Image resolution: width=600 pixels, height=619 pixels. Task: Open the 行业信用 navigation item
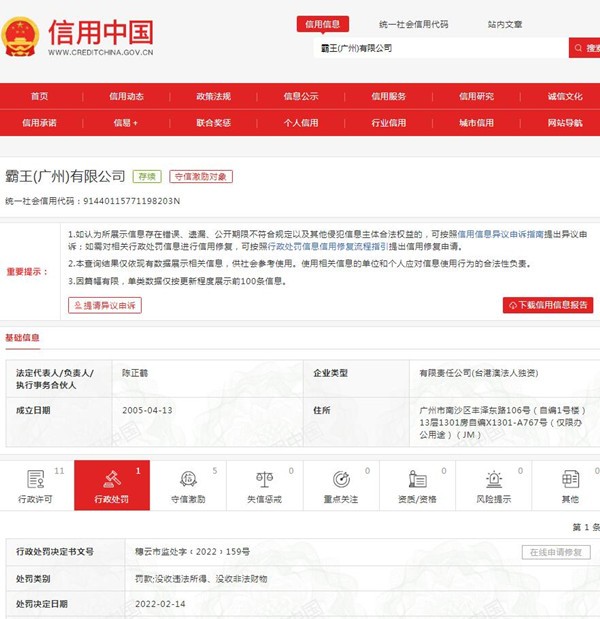pyautogui.click(x=388, y=123)
